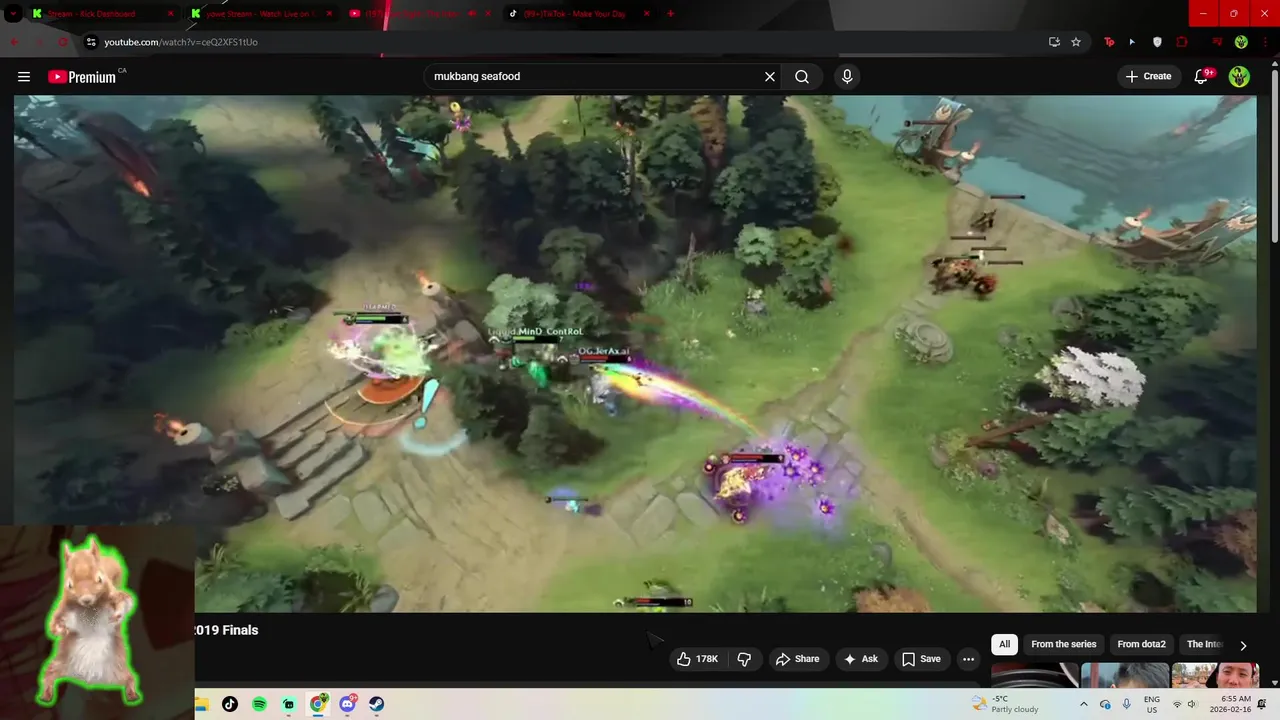Save the video to a playlist

(921, 659)
